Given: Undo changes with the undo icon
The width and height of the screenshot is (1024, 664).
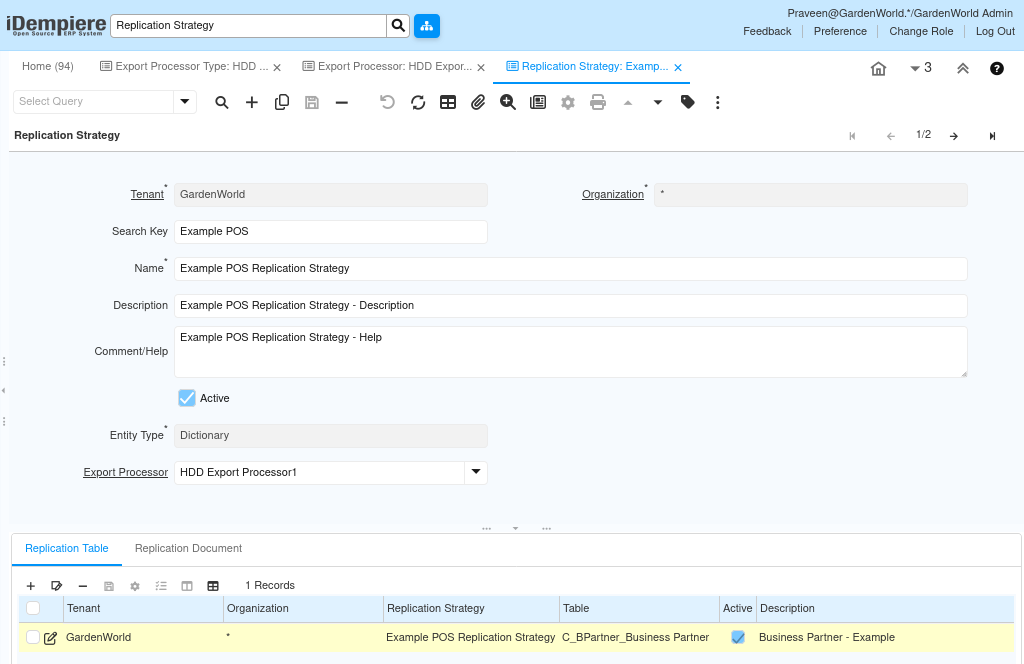Looking at the screenshot, I should point(387,103).
